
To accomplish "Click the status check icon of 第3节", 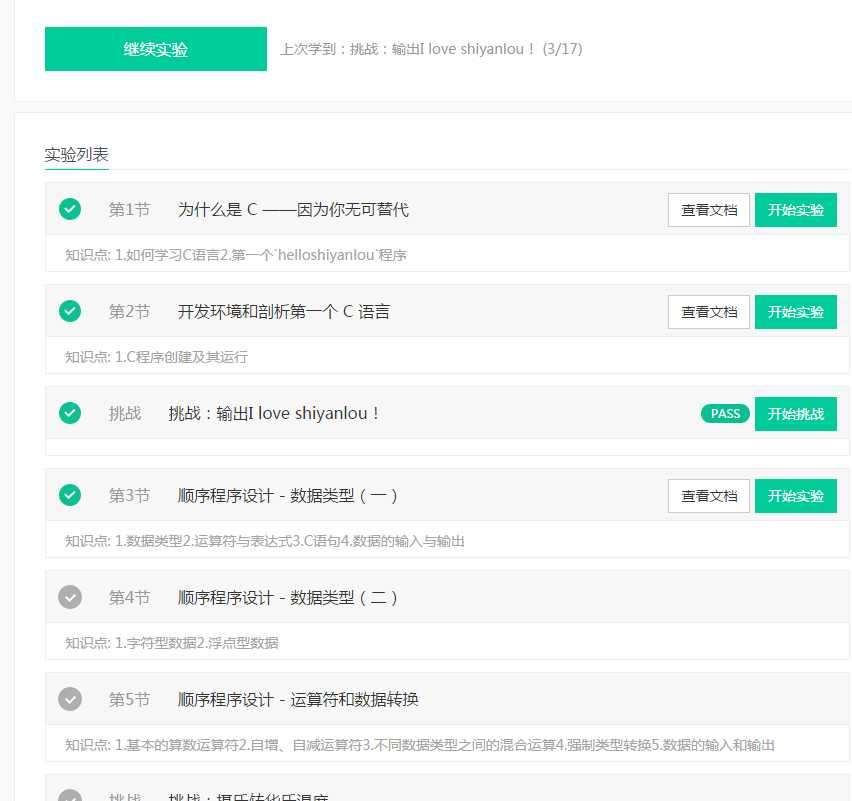I will point(69,495).
